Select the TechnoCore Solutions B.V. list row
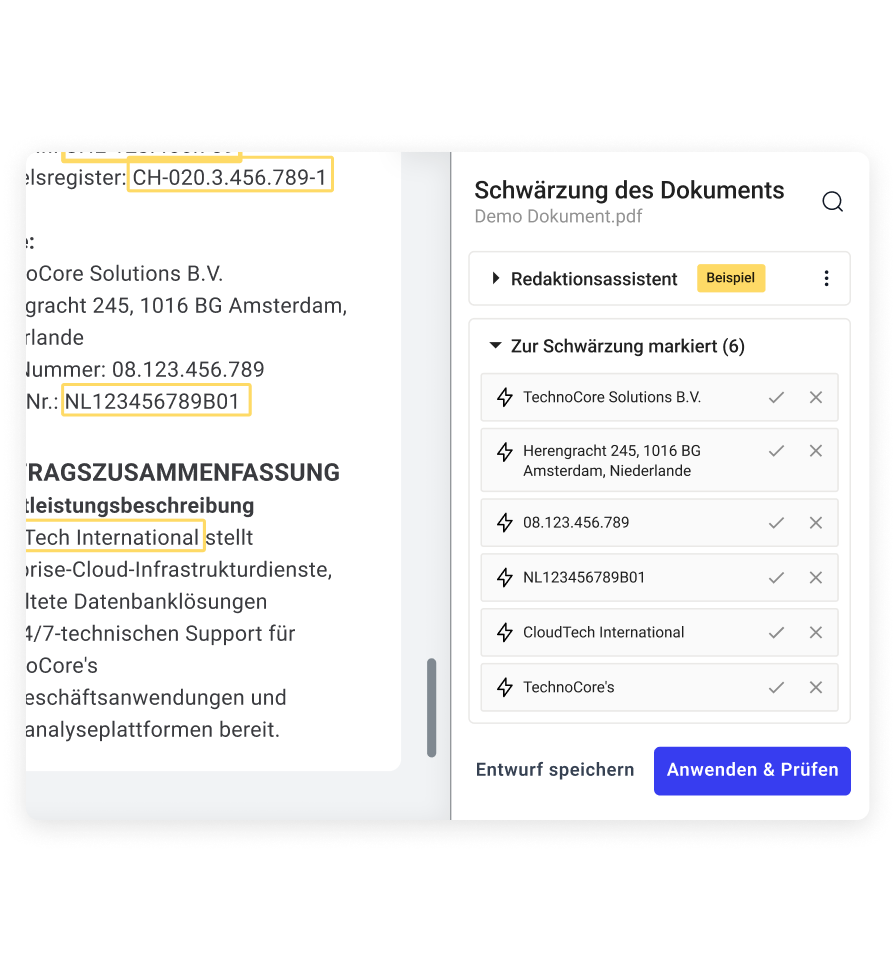The height and width of the screenshot is (971, 896). (x=659, y=397)
